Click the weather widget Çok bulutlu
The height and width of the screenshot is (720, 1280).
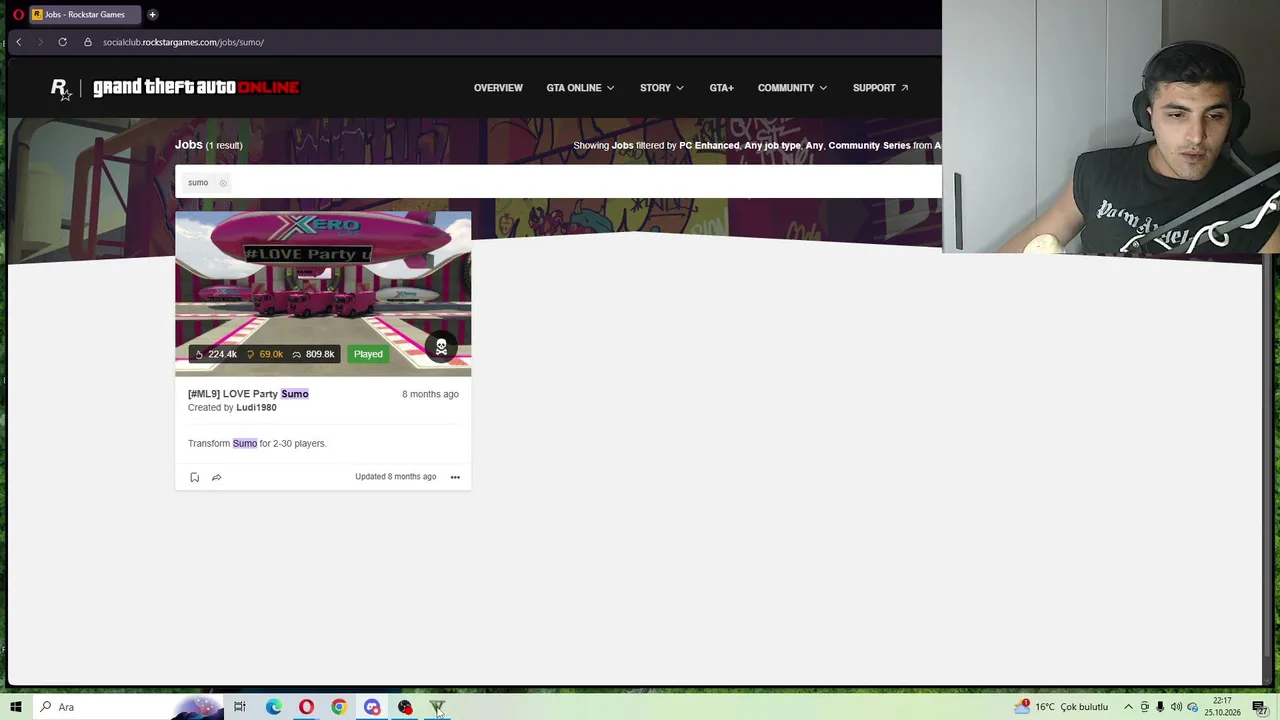tap(1062, 707)
